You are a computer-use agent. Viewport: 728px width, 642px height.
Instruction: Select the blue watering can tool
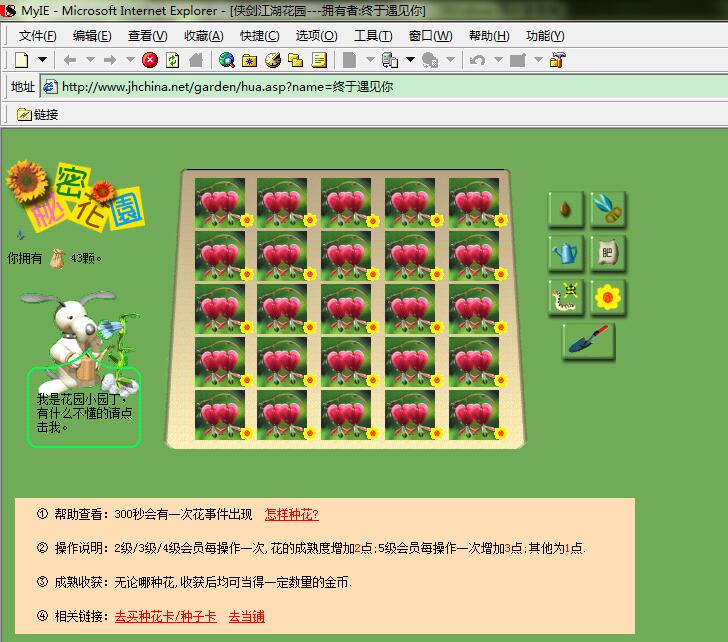[x=566, y=253]
